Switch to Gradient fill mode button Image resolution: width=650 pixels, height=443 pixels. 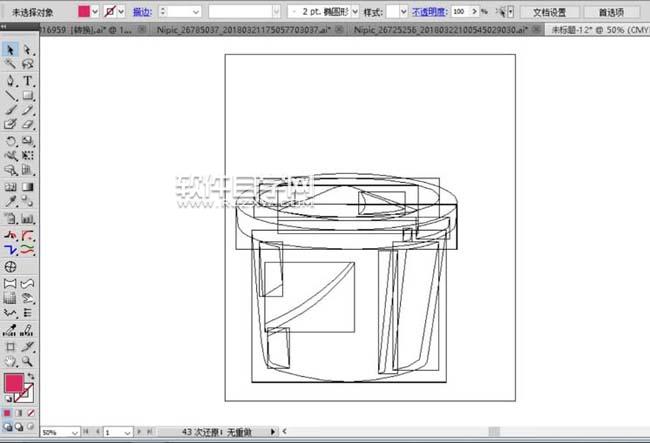[19, 413]
